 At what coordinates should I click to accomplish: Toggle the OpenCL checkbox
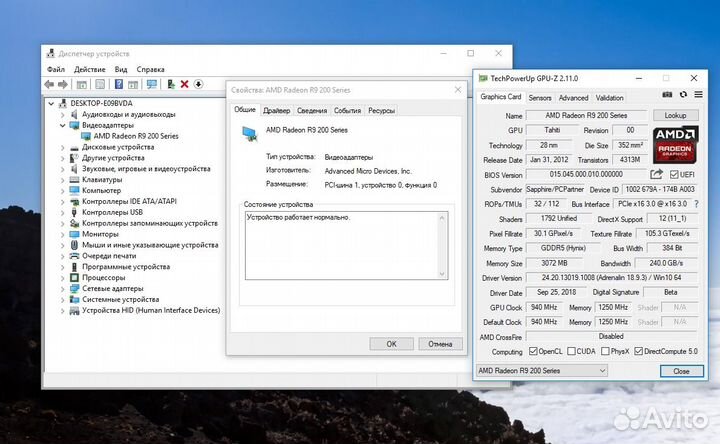pyautogui.click(x=535, y=351)
